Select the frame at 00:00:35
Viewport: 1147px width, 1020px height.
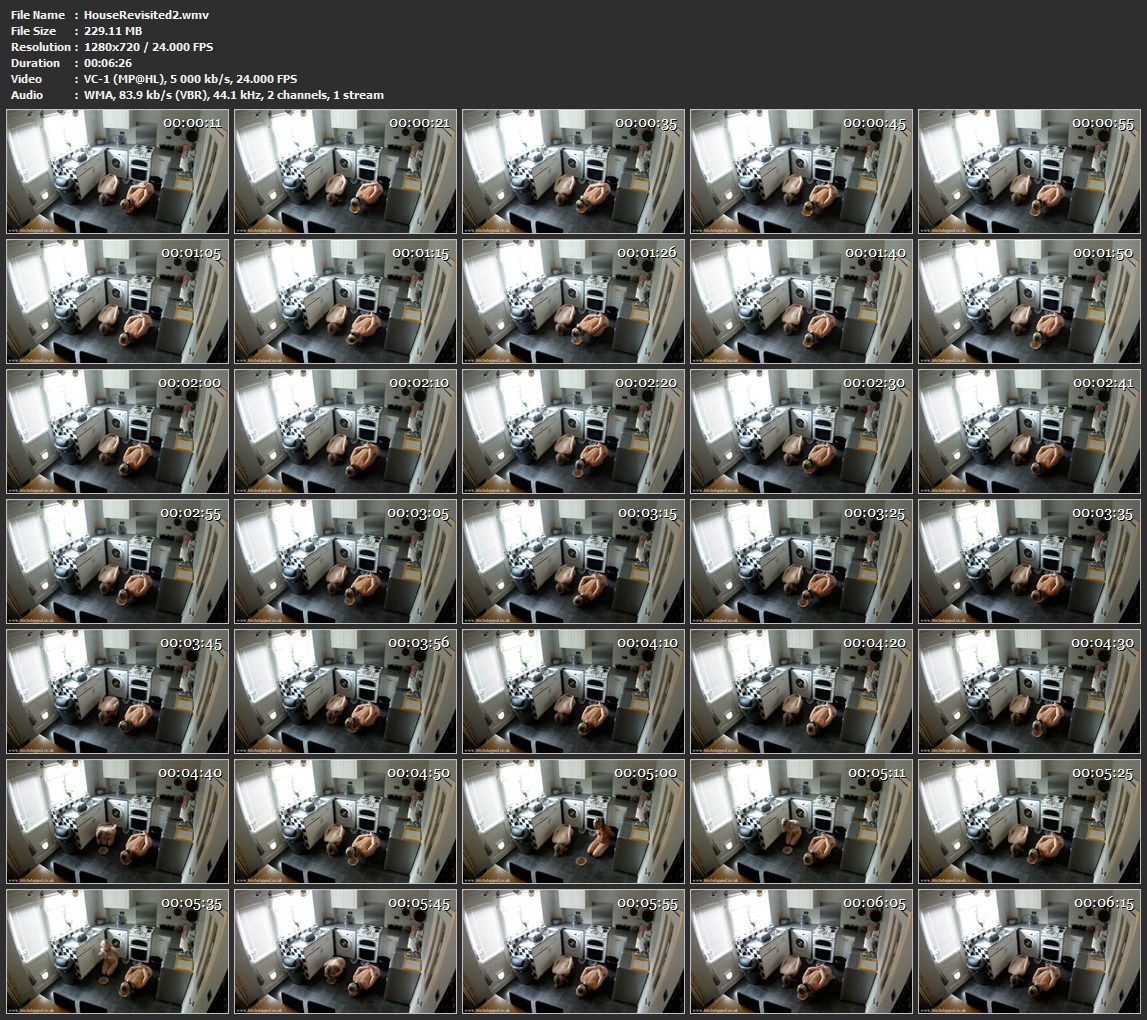pyautogui.click(x=573, y=172)
